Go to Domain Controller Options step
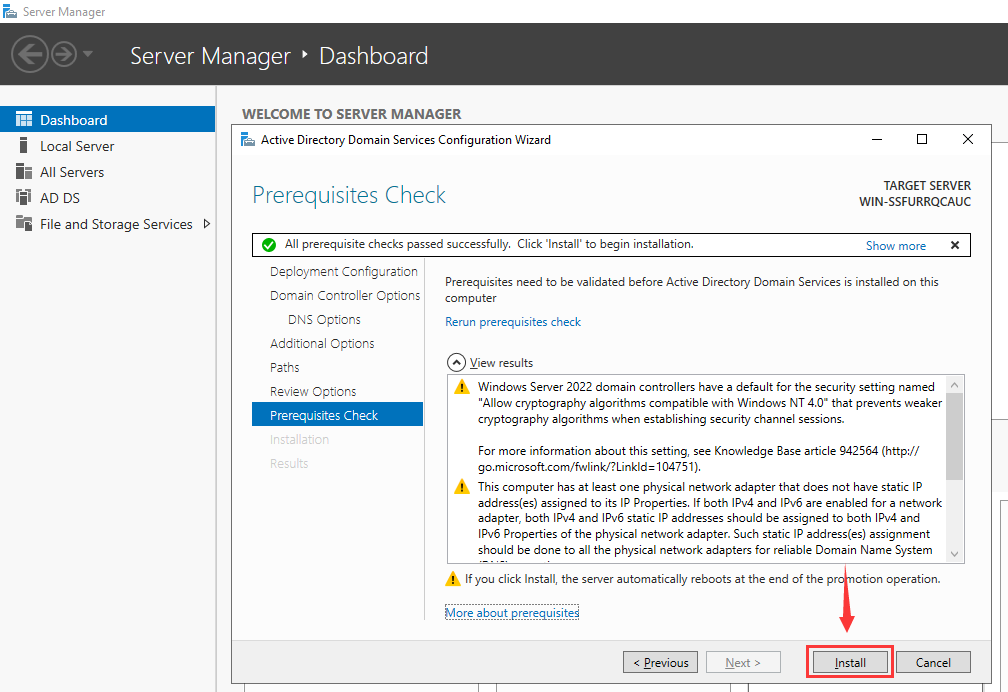The width and height of the screenshot is (1008, 692). pos(344,295)
